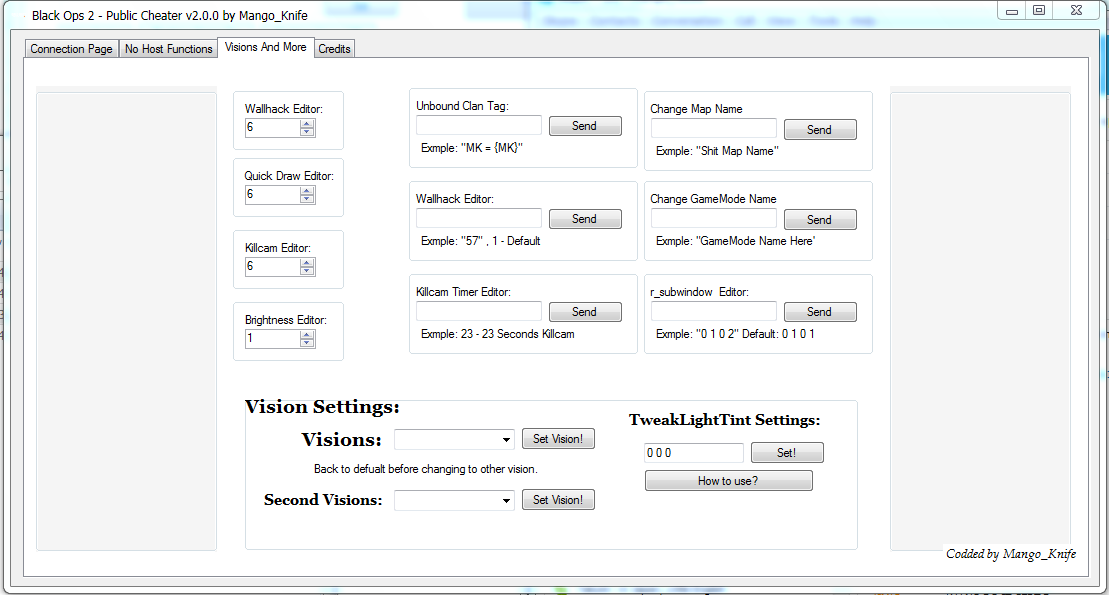Send the Wallhack Editor text value
Viewport: 1109px width, 595px height.
pyautogui.click(x=585, y=219)
